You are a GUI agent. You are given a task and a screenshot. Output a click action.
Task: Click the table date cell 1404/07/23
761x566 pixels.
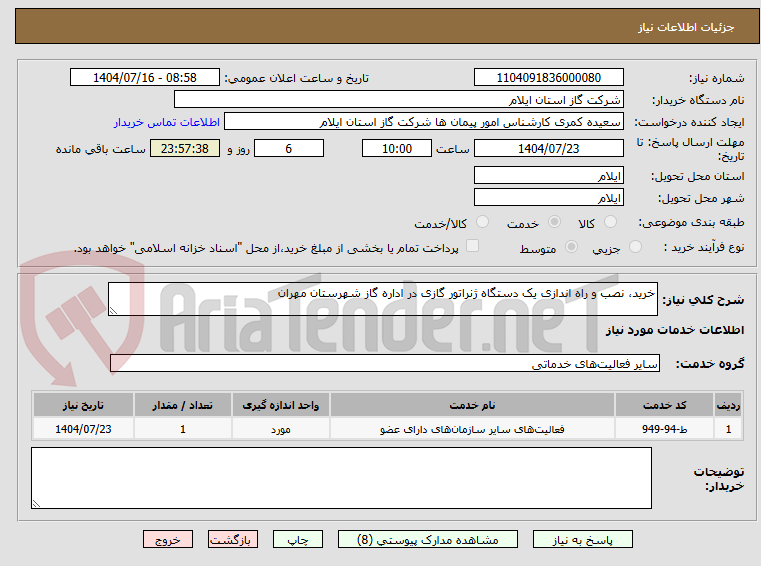point(83,429)
